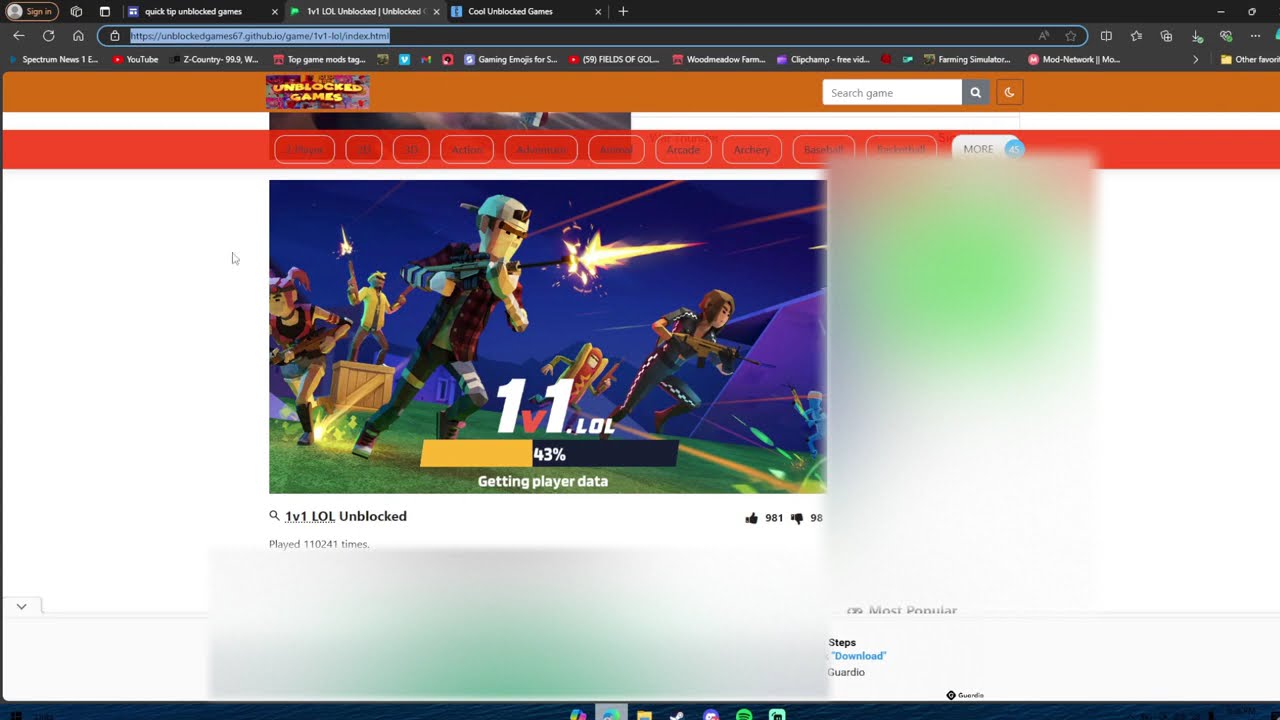Viewport: 1280px width, 720px height.
Task: Select the Adventure category
Action: pos(541,149)
